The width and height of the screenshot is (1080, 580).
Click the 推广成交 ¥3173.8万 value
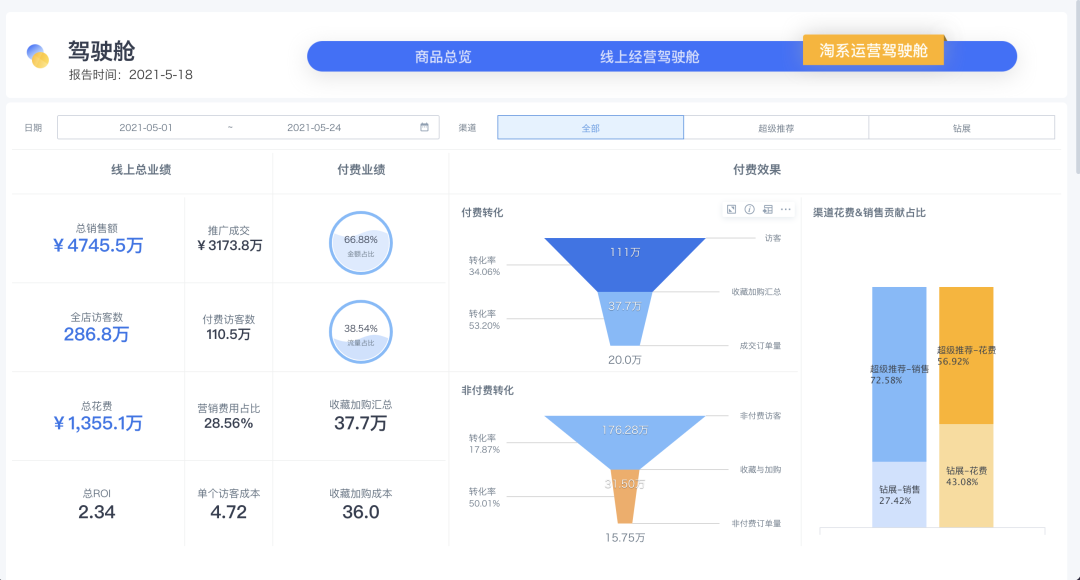229,245
